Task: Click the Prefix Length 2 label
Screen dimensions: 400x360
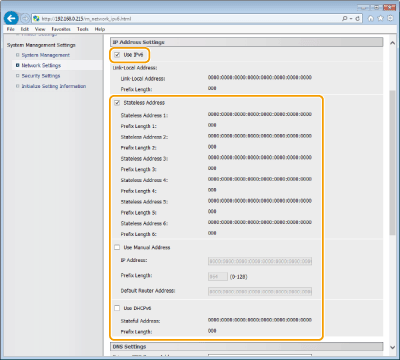Action: (x=139, y=148)
